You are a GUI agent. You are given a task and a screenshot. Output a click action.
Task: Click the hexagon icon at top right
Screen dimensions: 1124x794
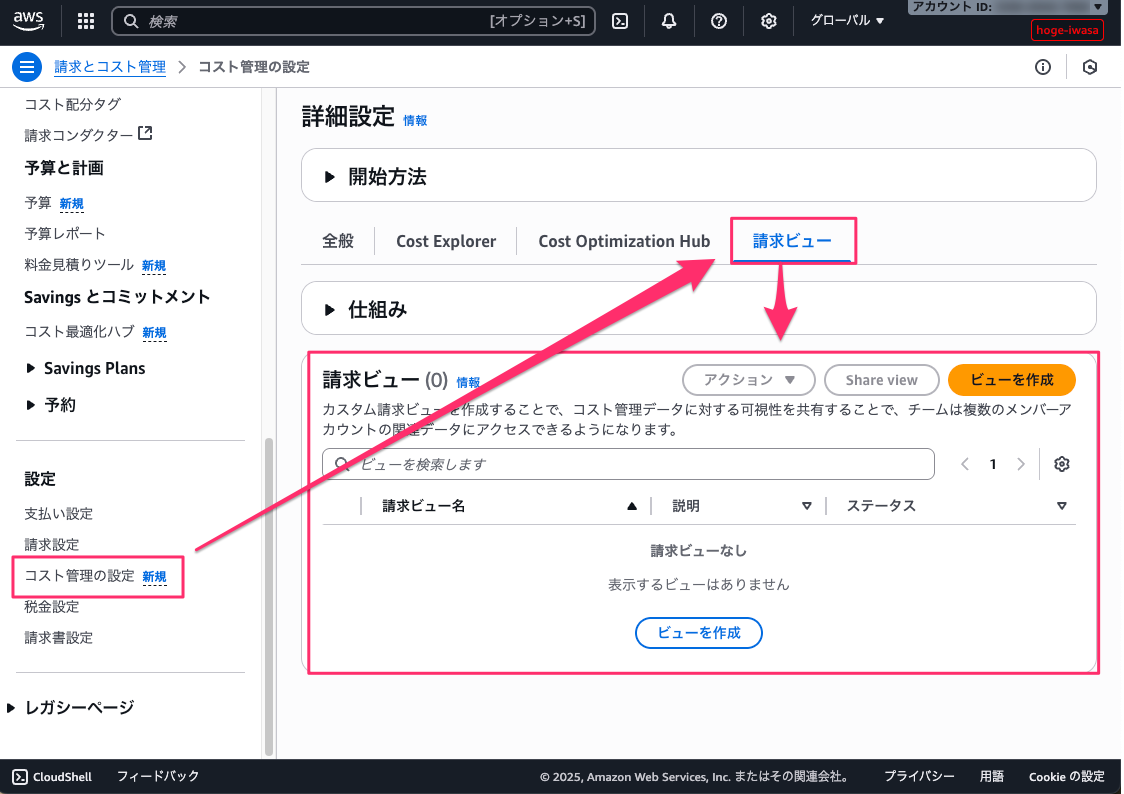pos(1090,67)
